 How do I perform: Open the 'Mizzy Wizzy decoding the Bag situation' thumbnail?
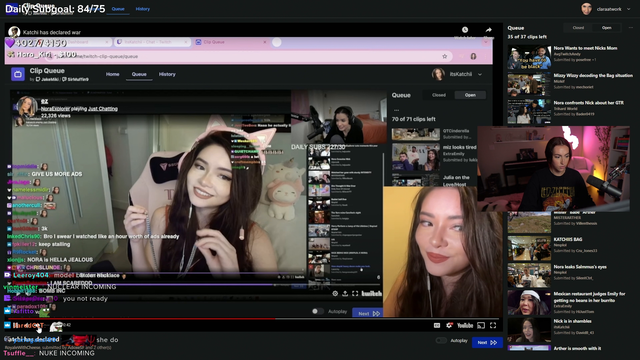(529, 84)
